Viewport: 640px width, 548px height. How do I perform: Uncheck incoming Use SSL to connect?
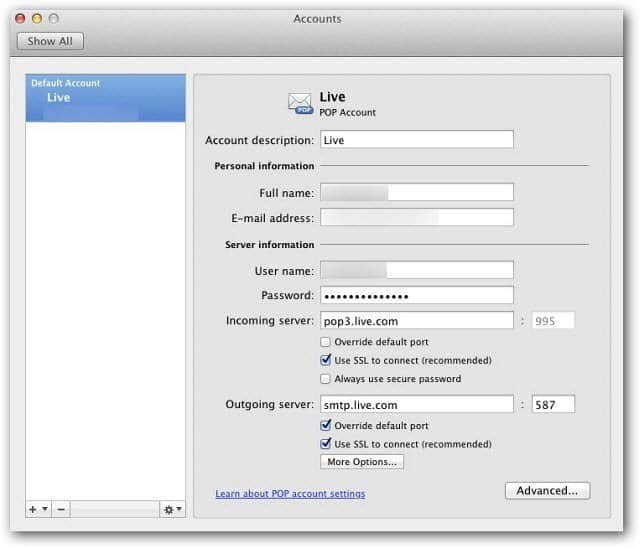(325, 360)
